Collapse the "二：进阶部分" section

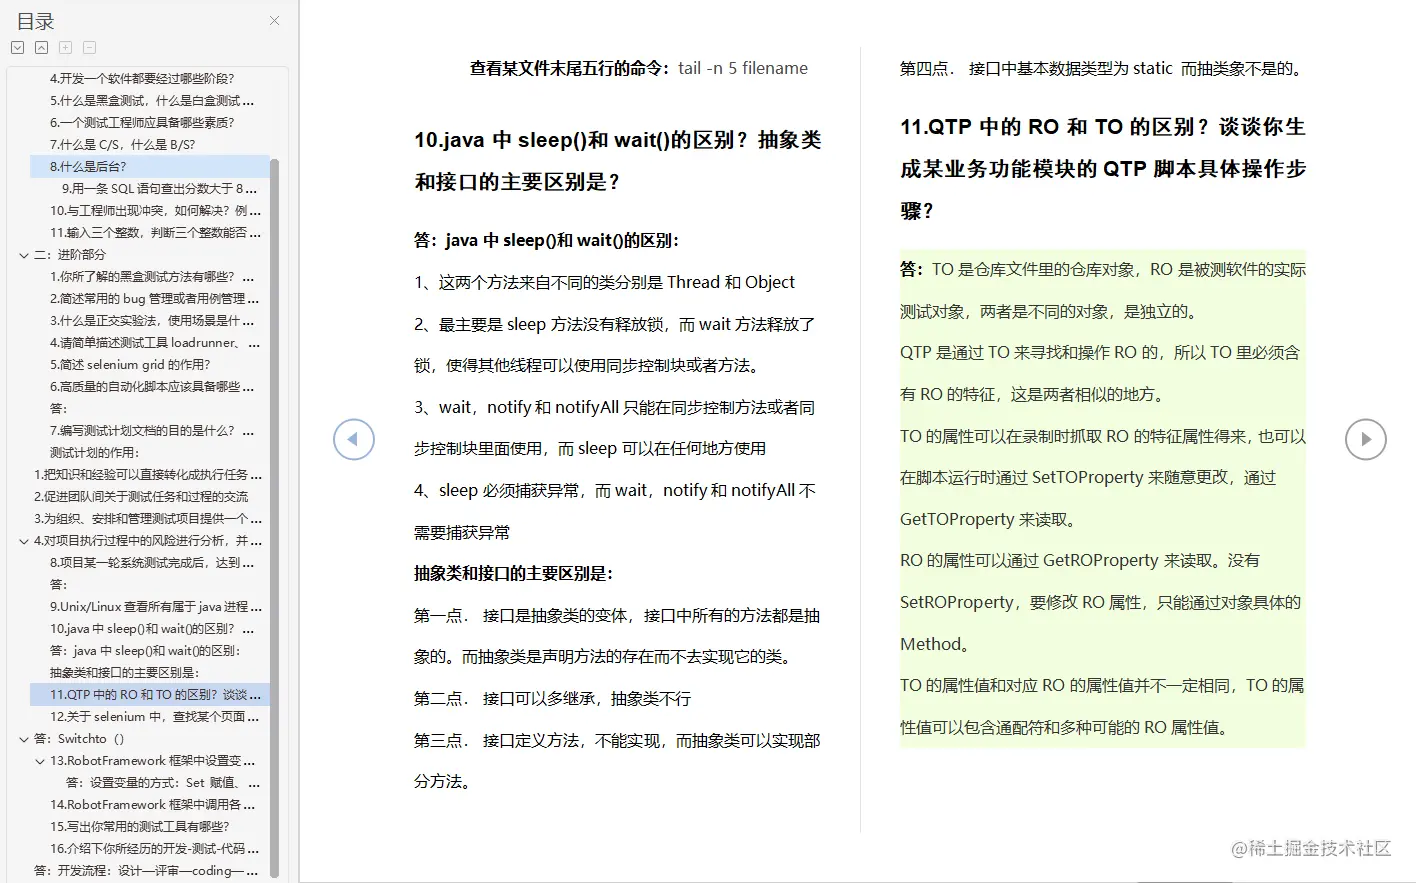coord(22,255)
